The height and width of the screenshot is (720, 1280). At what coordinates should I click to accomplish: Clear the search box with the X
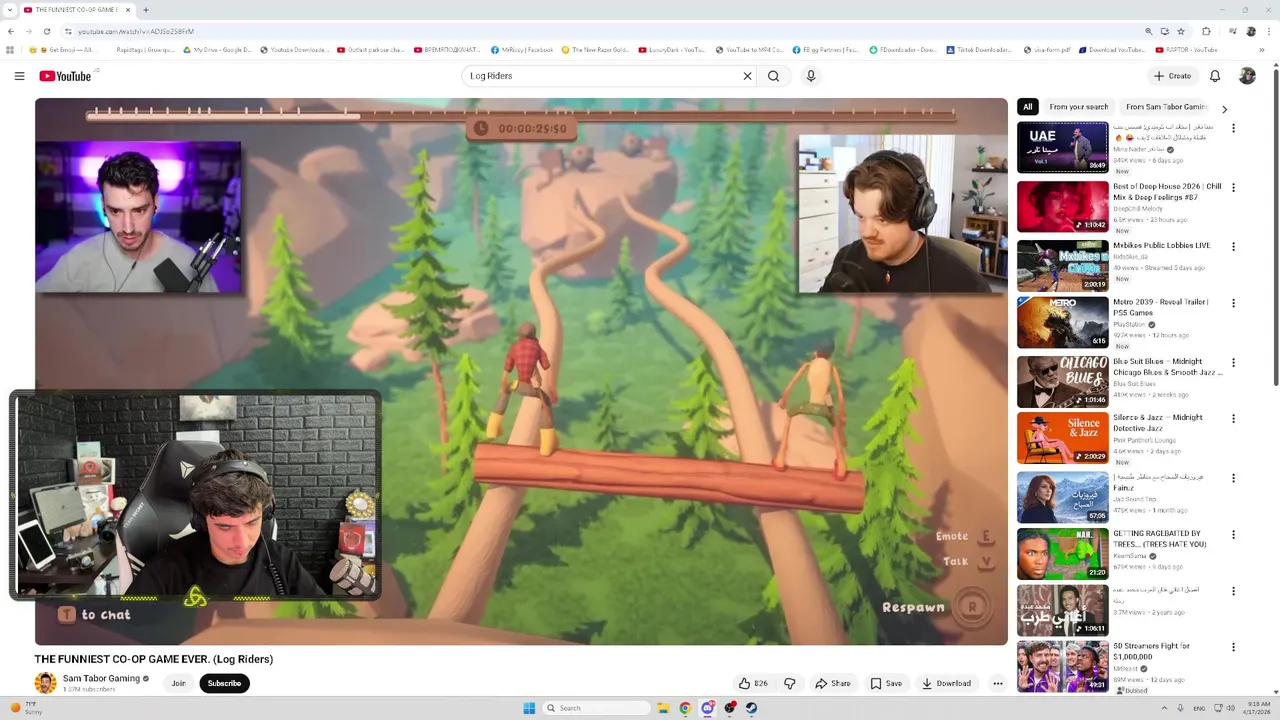click(x=747, y=76)
